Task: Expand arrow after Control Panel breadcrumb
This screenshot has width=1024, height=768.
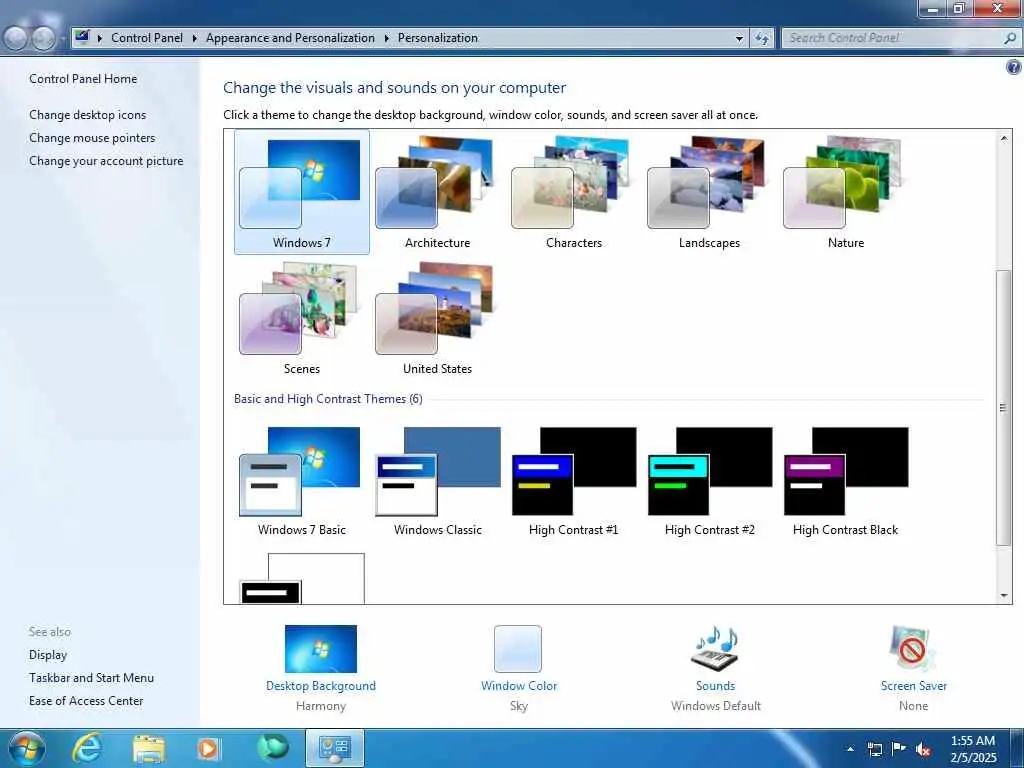Action: (x=194, y=39)
